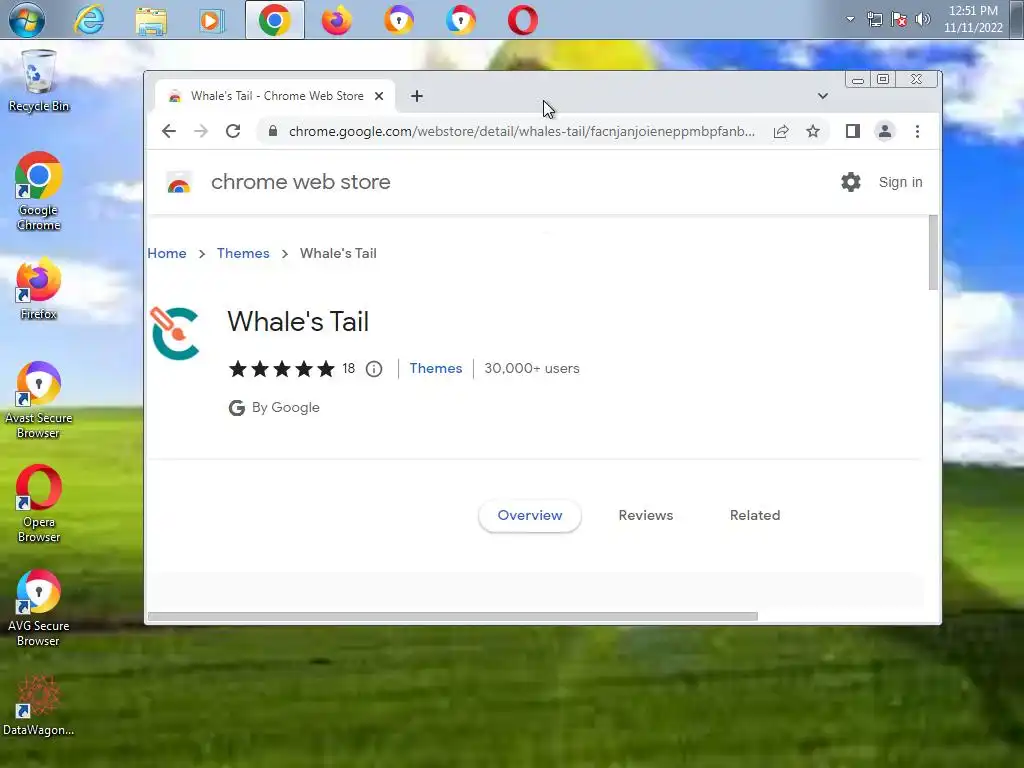The height and width of the screenshot is (768, 1024).
Task: Click the By Google publisher text
Action: click(x=285, y=408)
